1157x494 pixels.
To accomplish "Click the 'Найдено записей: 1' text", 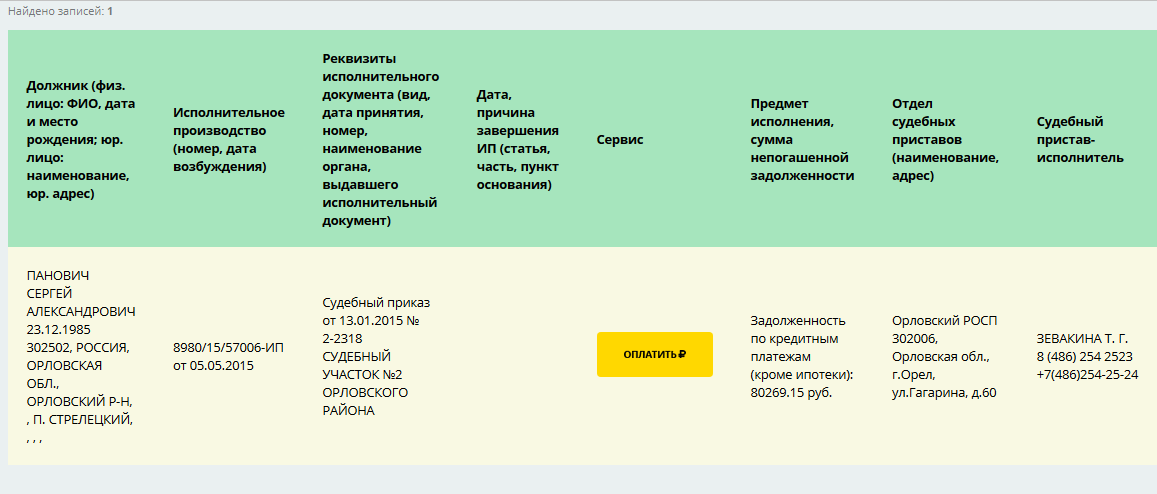I will click(x=61, y=12).
